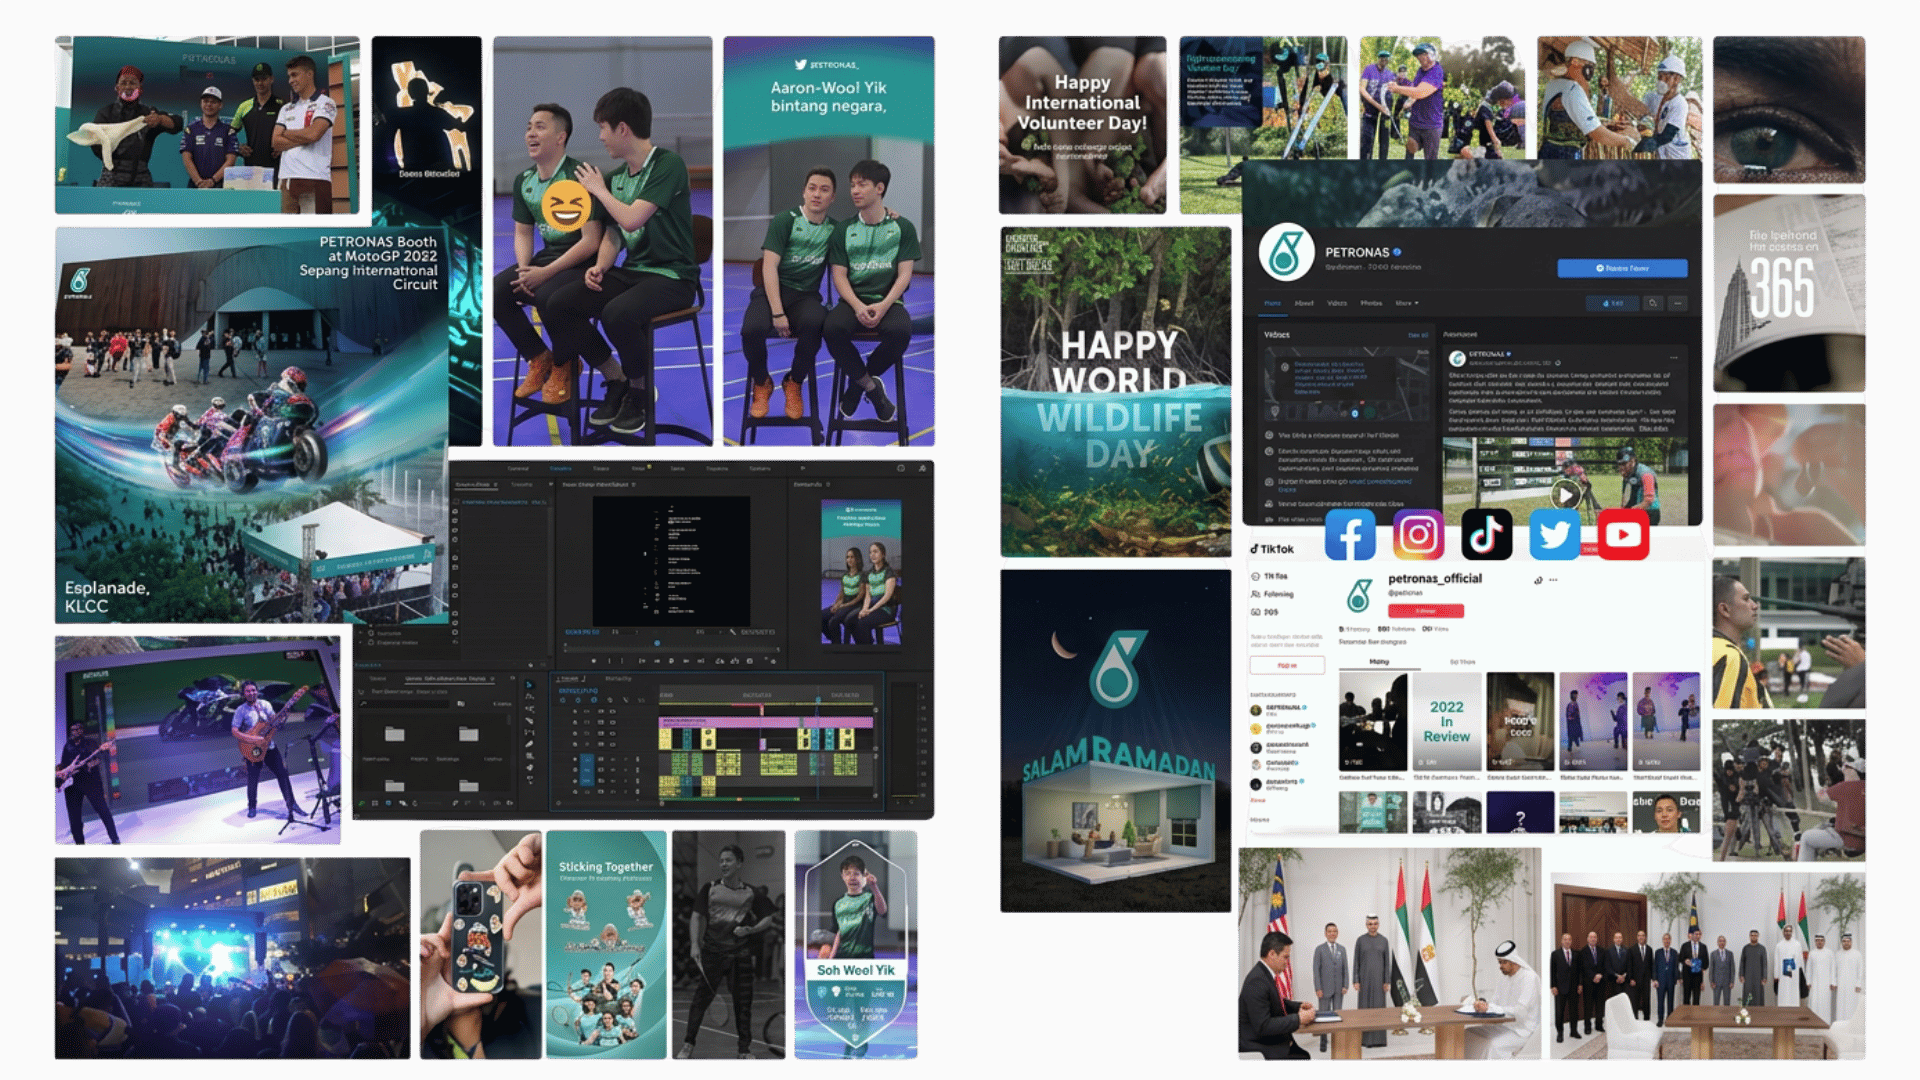Open the question mark TikTok video thumbnail
The image size is (1920, 1080).
(1520, 812)
